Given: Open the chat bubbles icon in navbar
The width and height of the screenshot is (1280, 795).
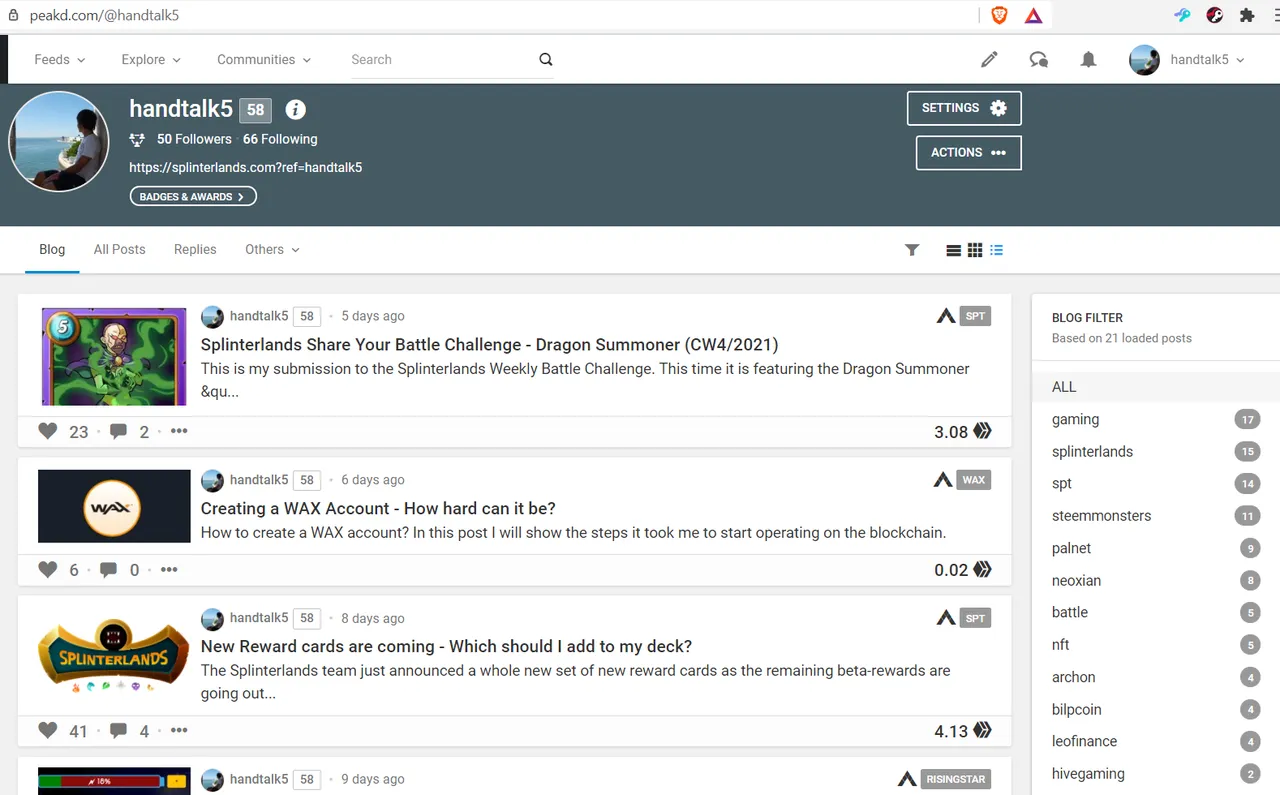Looking at the screenshot, I should 1039,60.
